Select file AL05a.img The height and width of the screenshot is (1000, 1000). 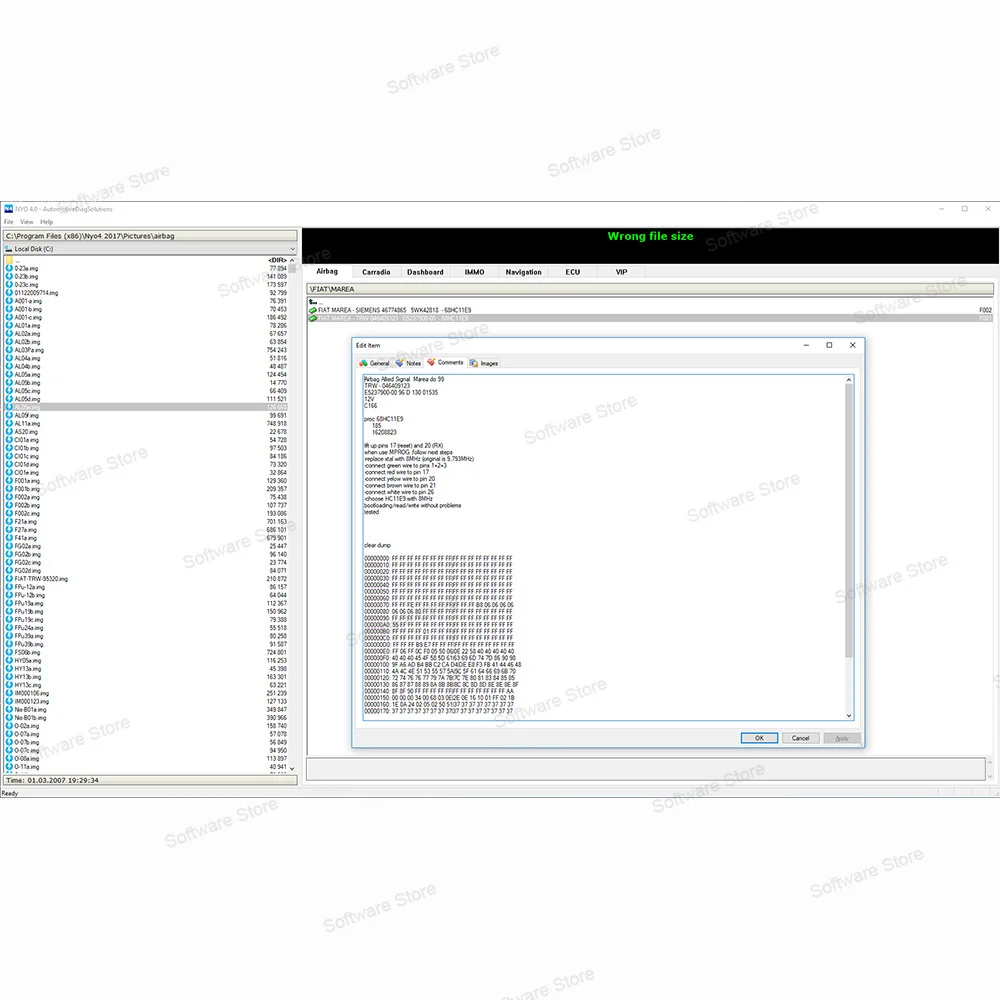pos(146,374)
